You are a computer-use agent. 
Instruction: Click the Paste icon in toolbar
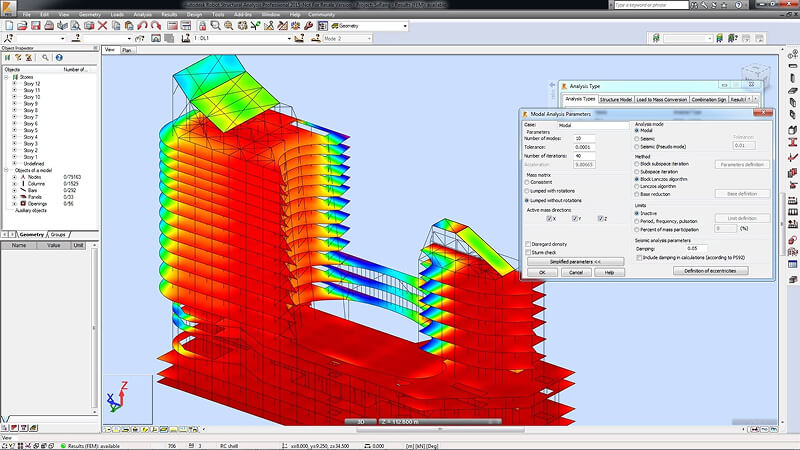click(x=129, y=26)
